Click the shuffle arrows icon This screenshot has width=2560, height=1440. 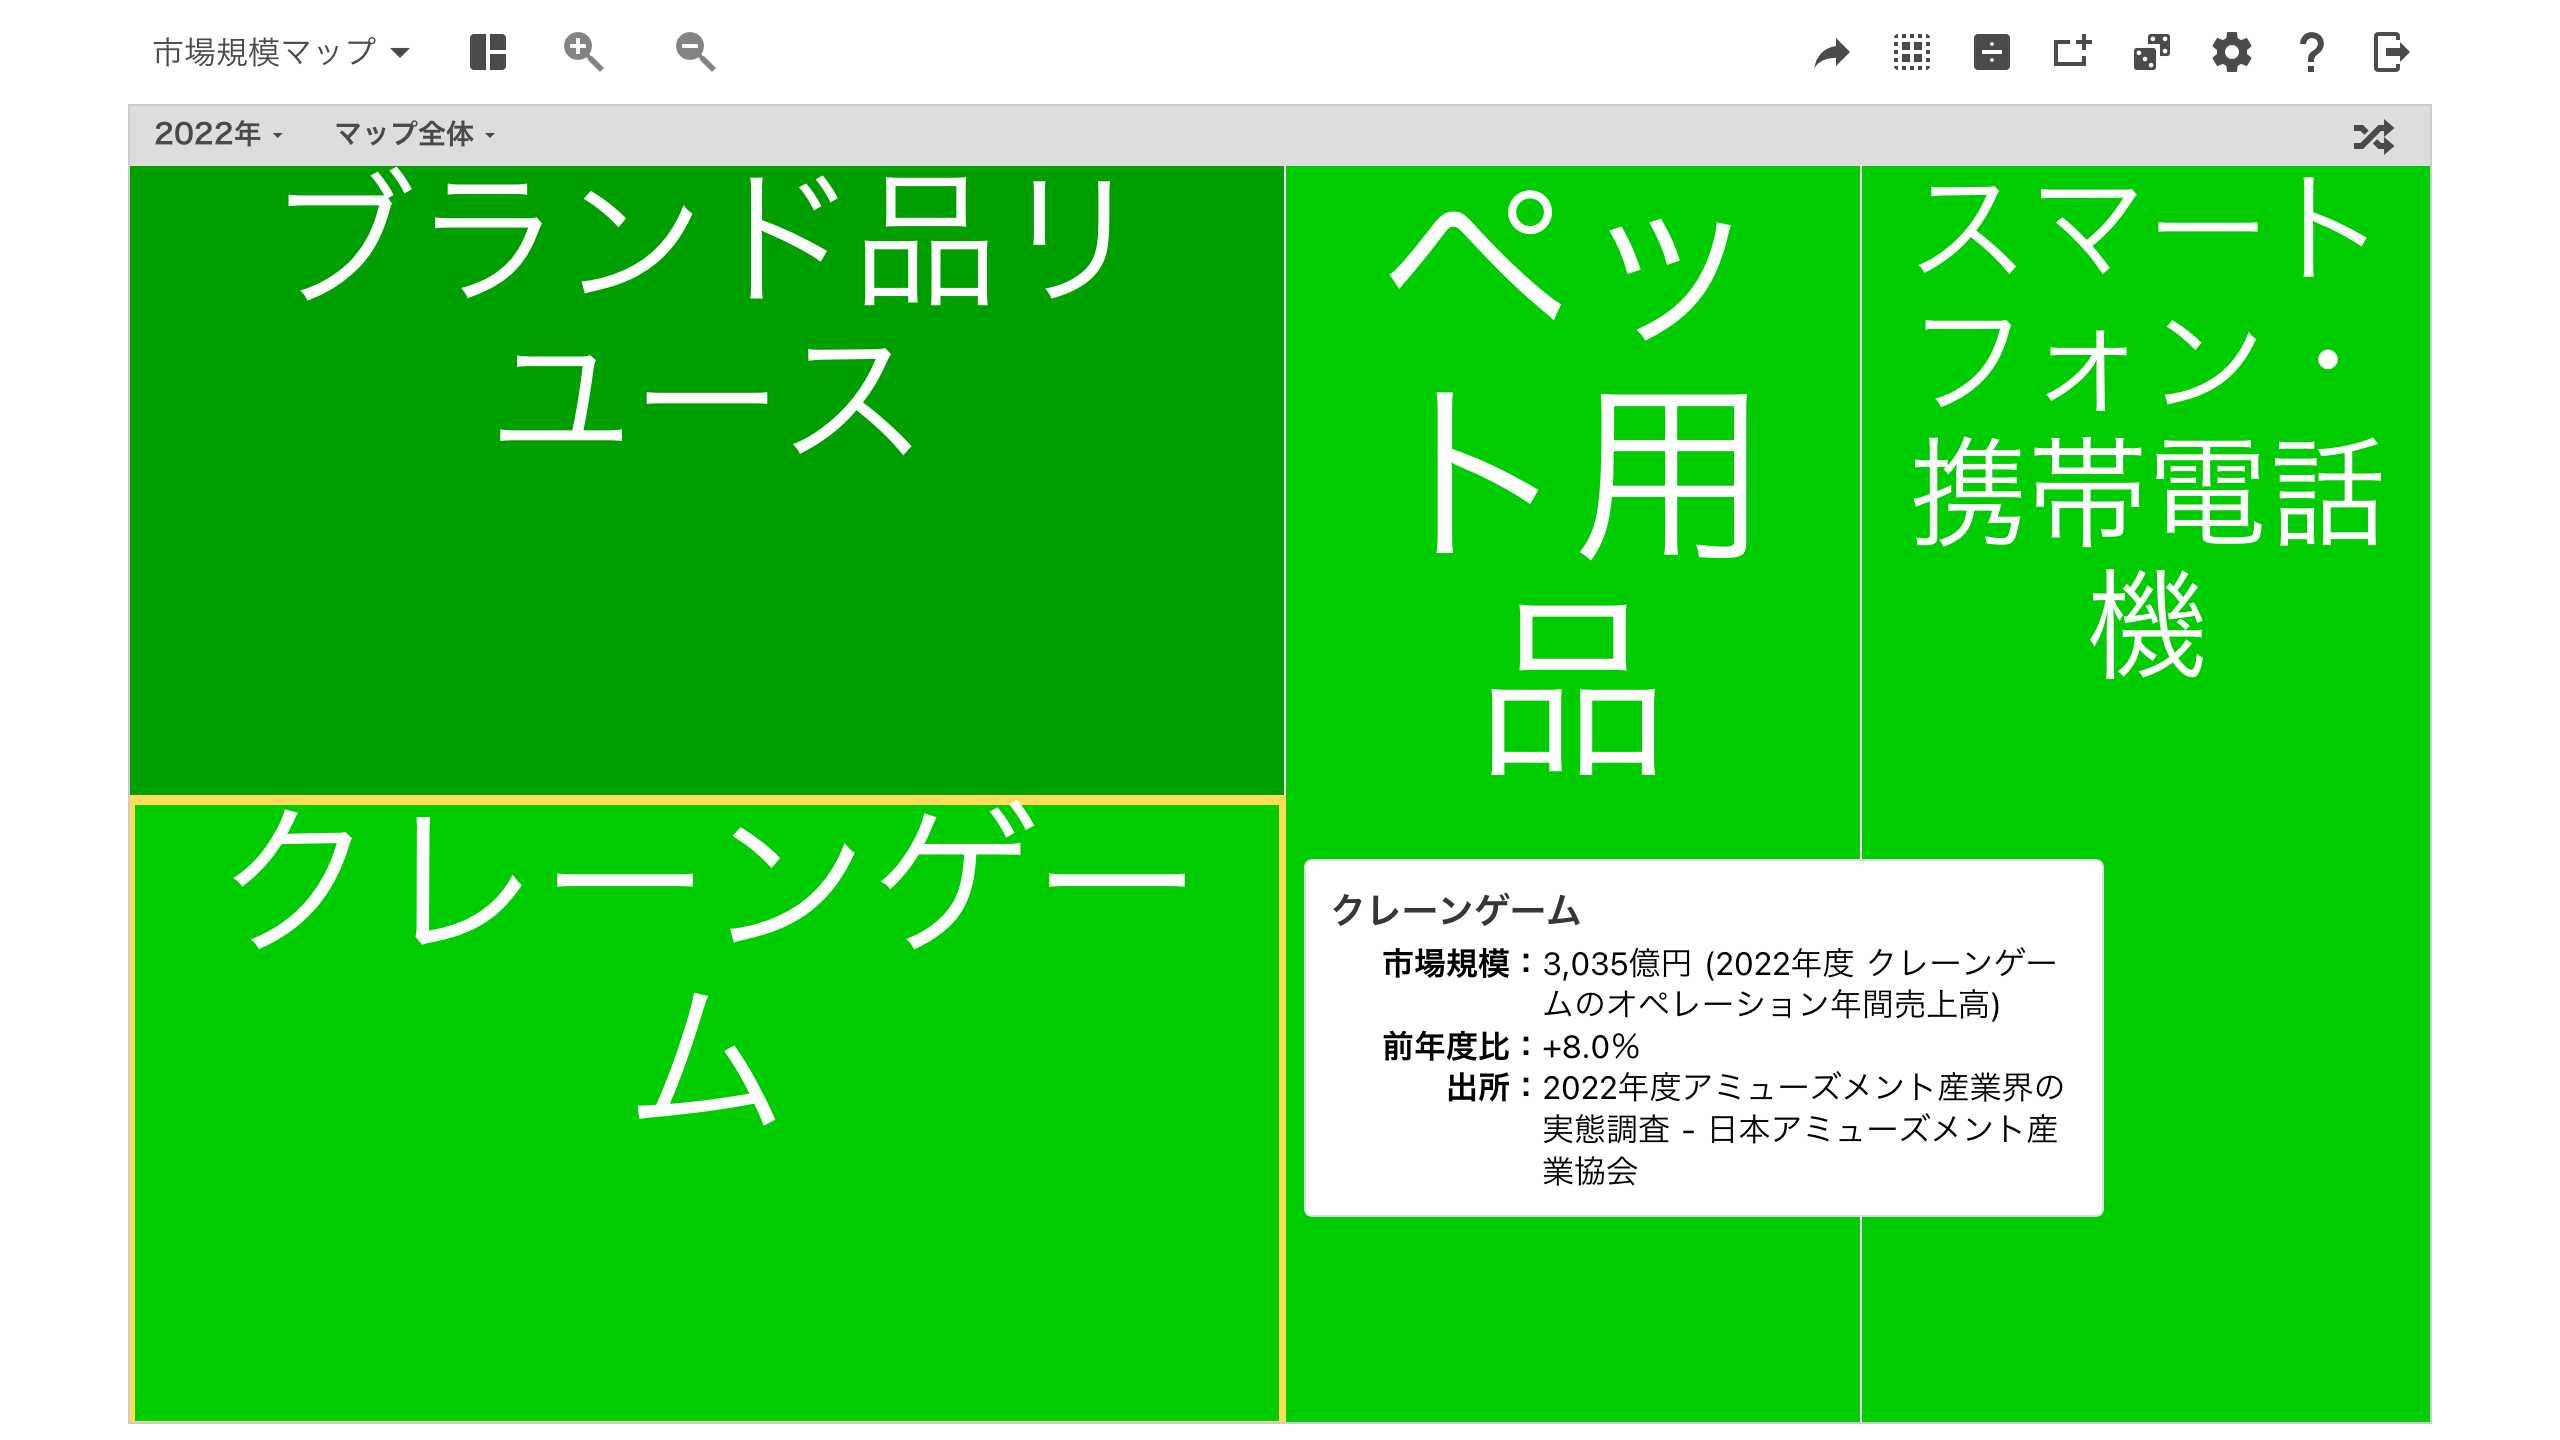pos(2374,136)
